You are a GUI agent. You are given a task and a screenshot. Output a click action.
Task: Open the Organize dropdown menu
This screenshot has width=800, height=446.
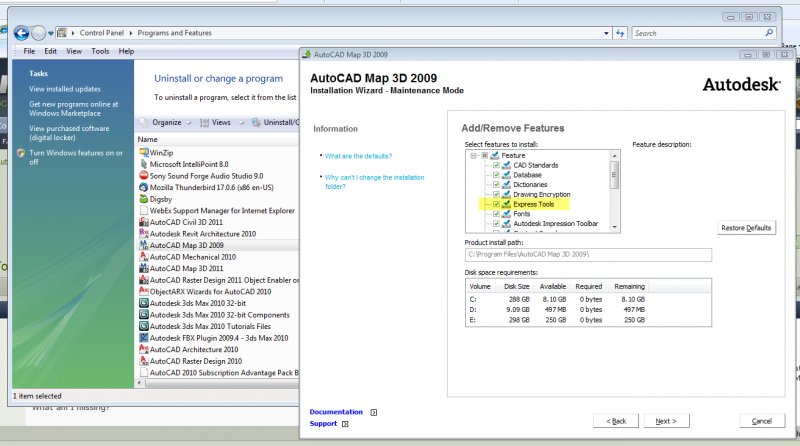tap(167, 122)
